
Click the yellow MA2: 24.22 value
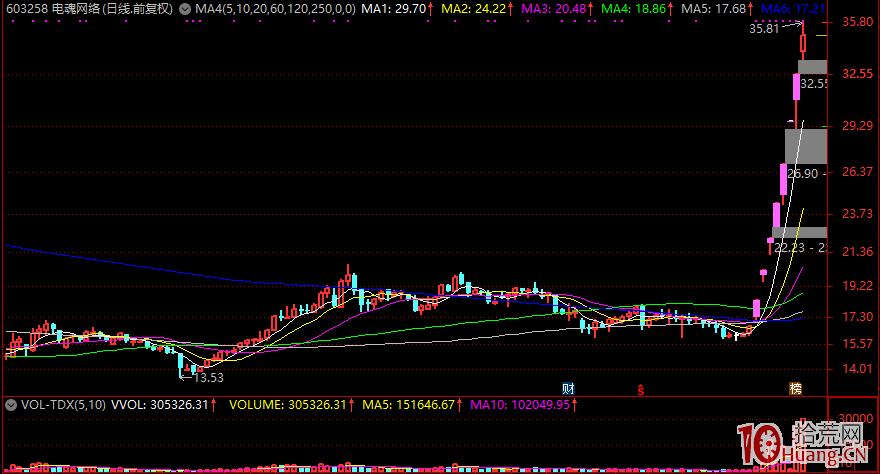[x=474, y=9]
